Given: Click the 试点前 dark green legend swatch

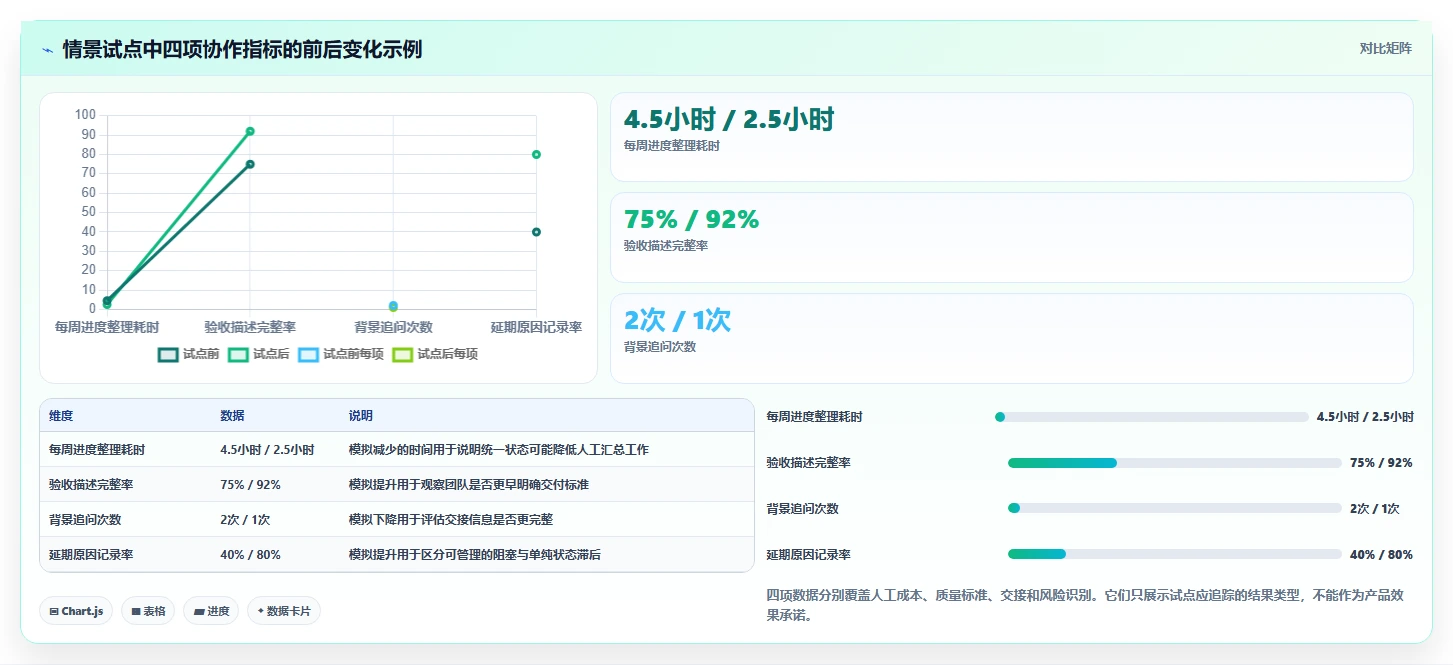Looking at the screenshot, I should (x=168, y=354).
